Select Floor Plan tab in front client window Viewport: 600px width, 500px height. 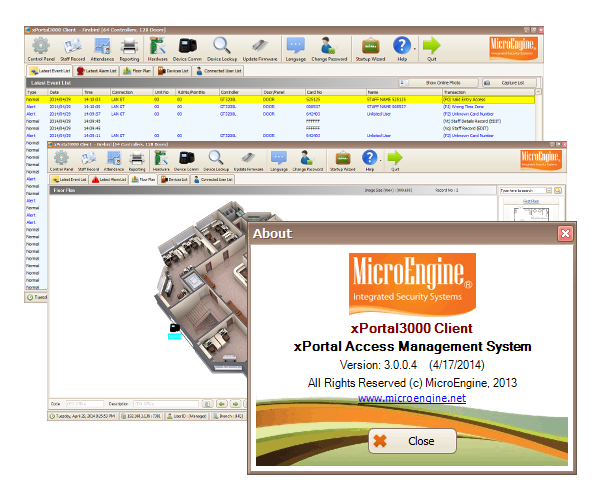click(143, 179)
